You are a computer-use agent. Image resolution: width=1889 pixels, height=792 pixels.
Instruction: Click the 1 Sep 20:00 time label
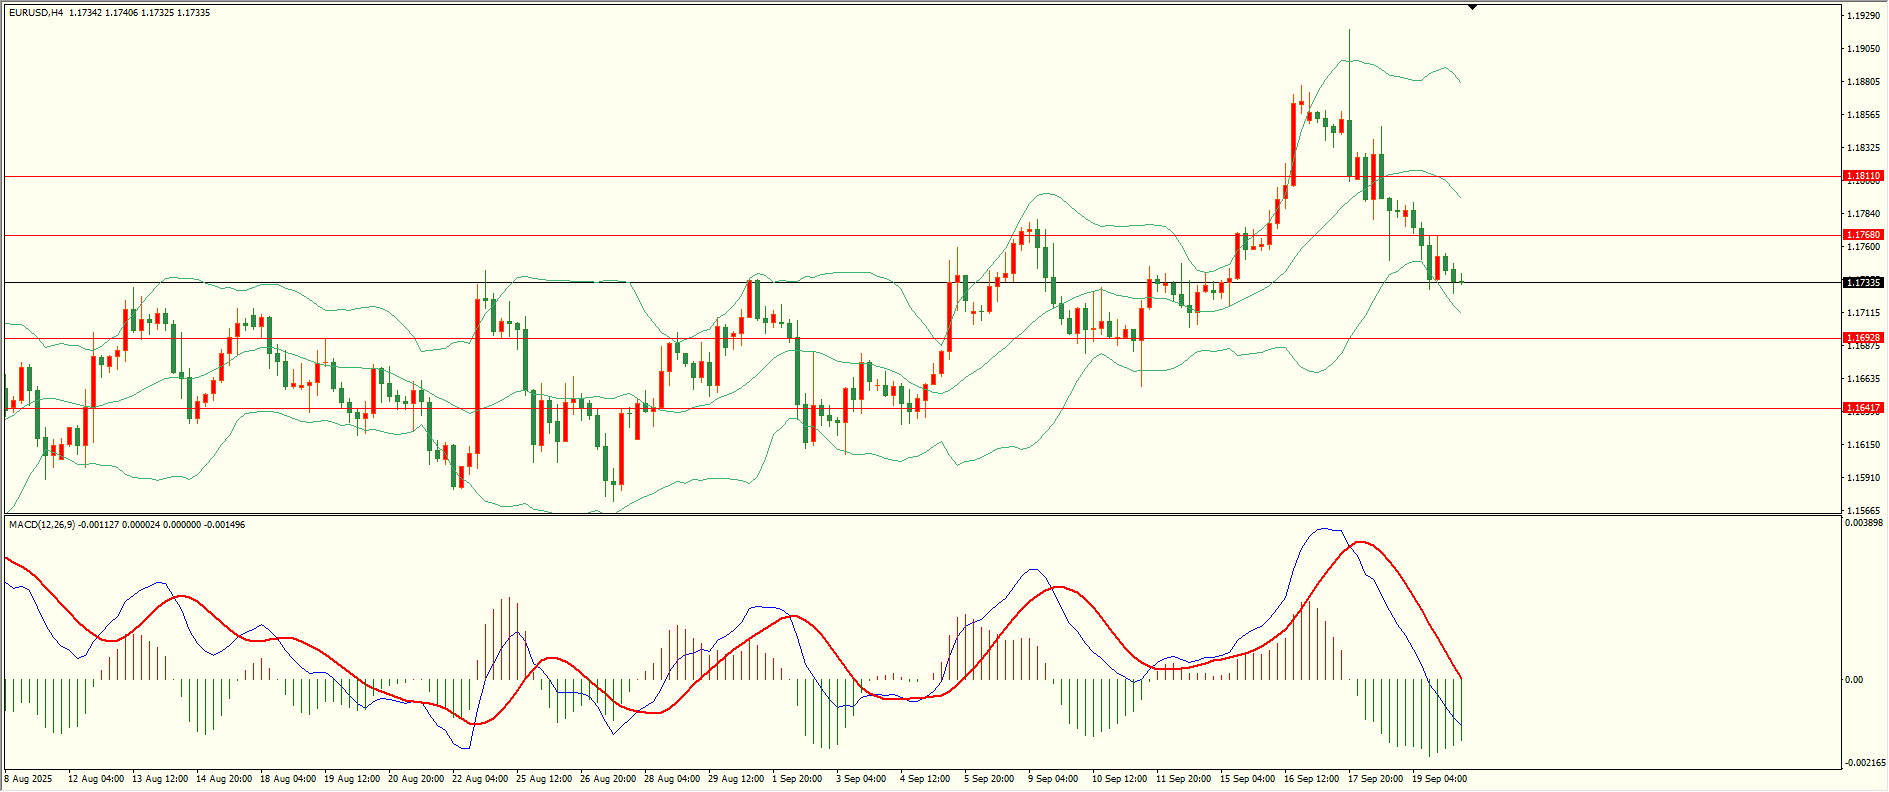[x=797, y=779]
